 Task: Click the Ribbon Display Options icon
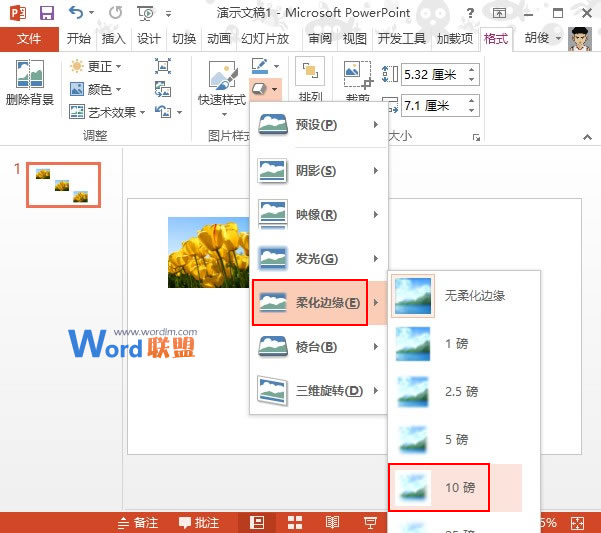coord(499,13)
